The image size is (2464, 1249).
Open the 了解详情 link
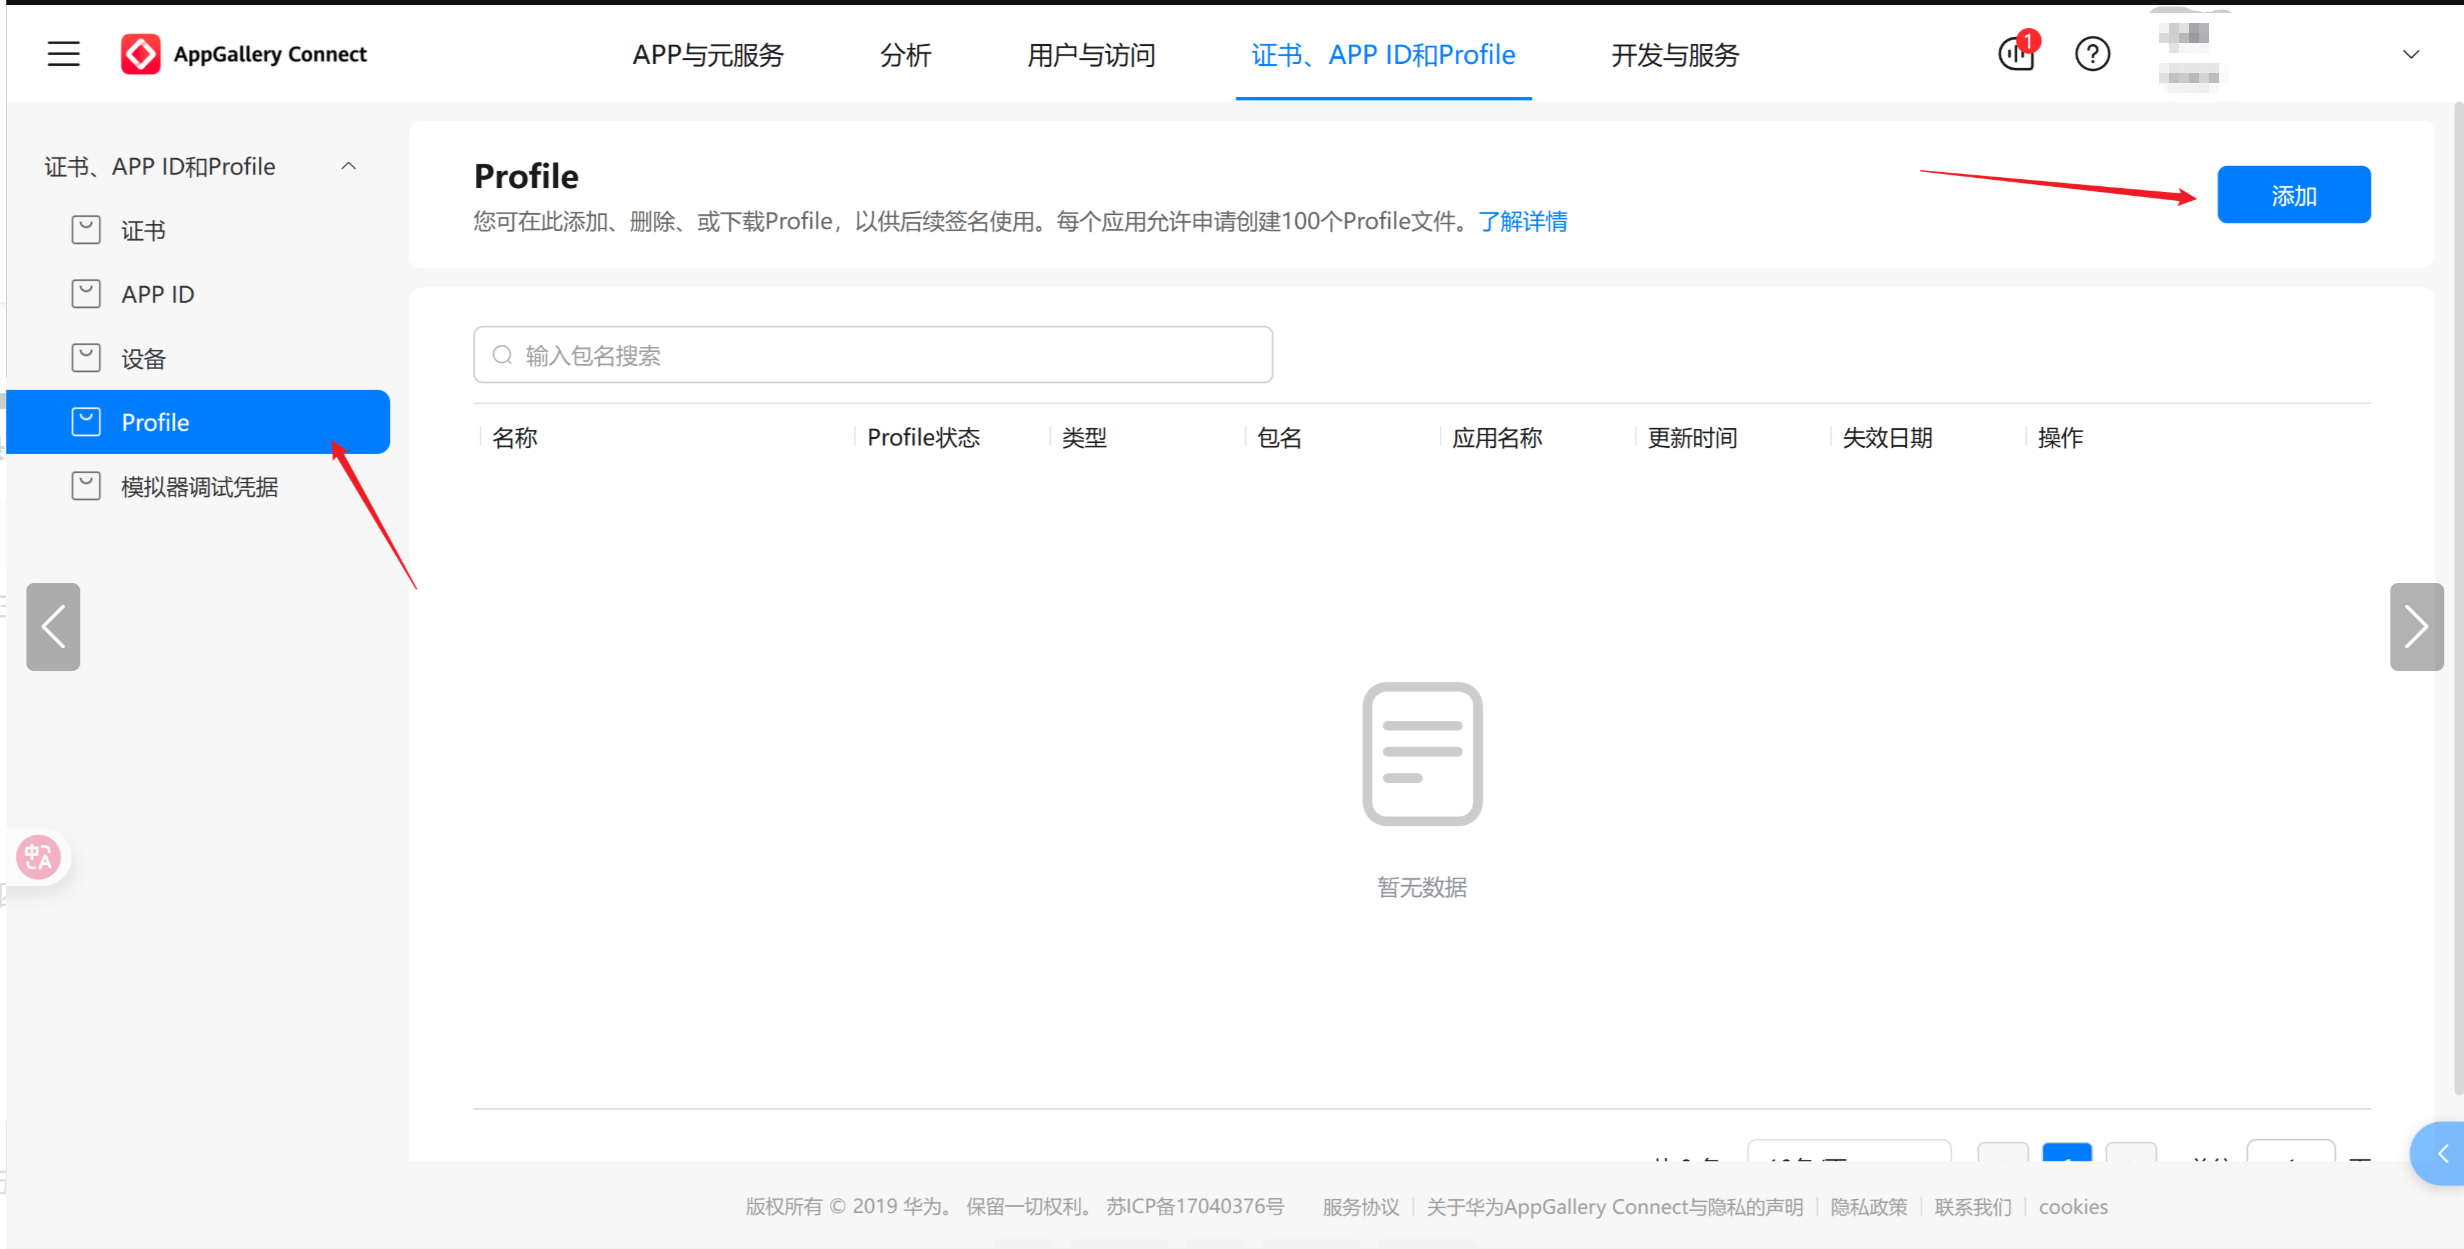tap(1523, 221)
